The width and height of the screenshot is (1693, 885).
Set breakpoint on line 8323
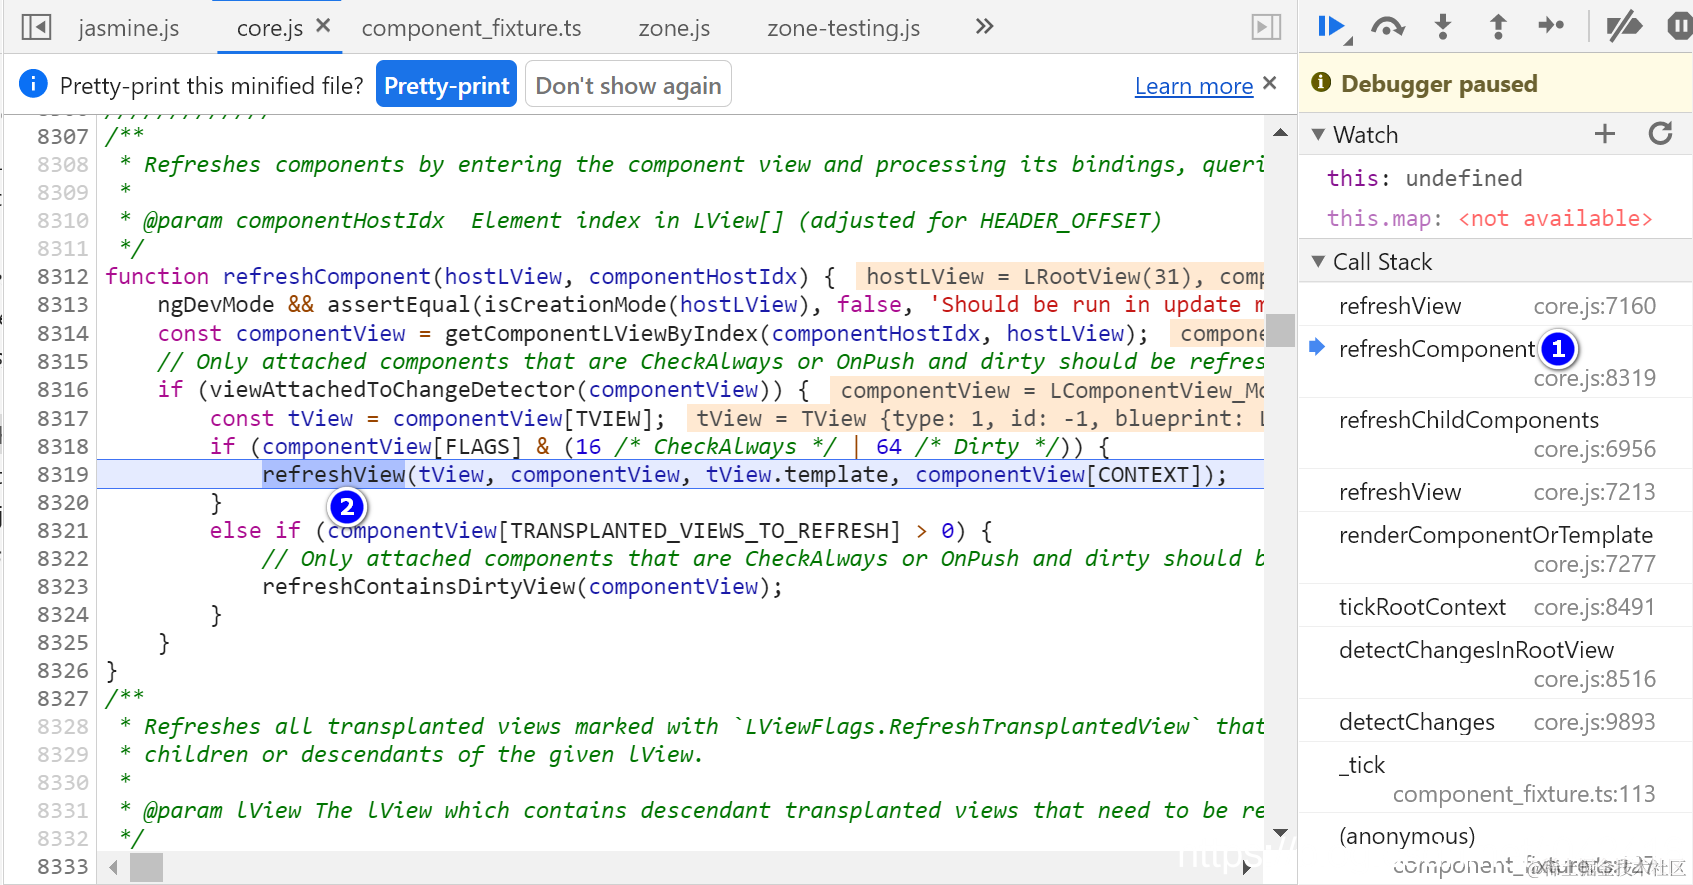click(62, 586)
